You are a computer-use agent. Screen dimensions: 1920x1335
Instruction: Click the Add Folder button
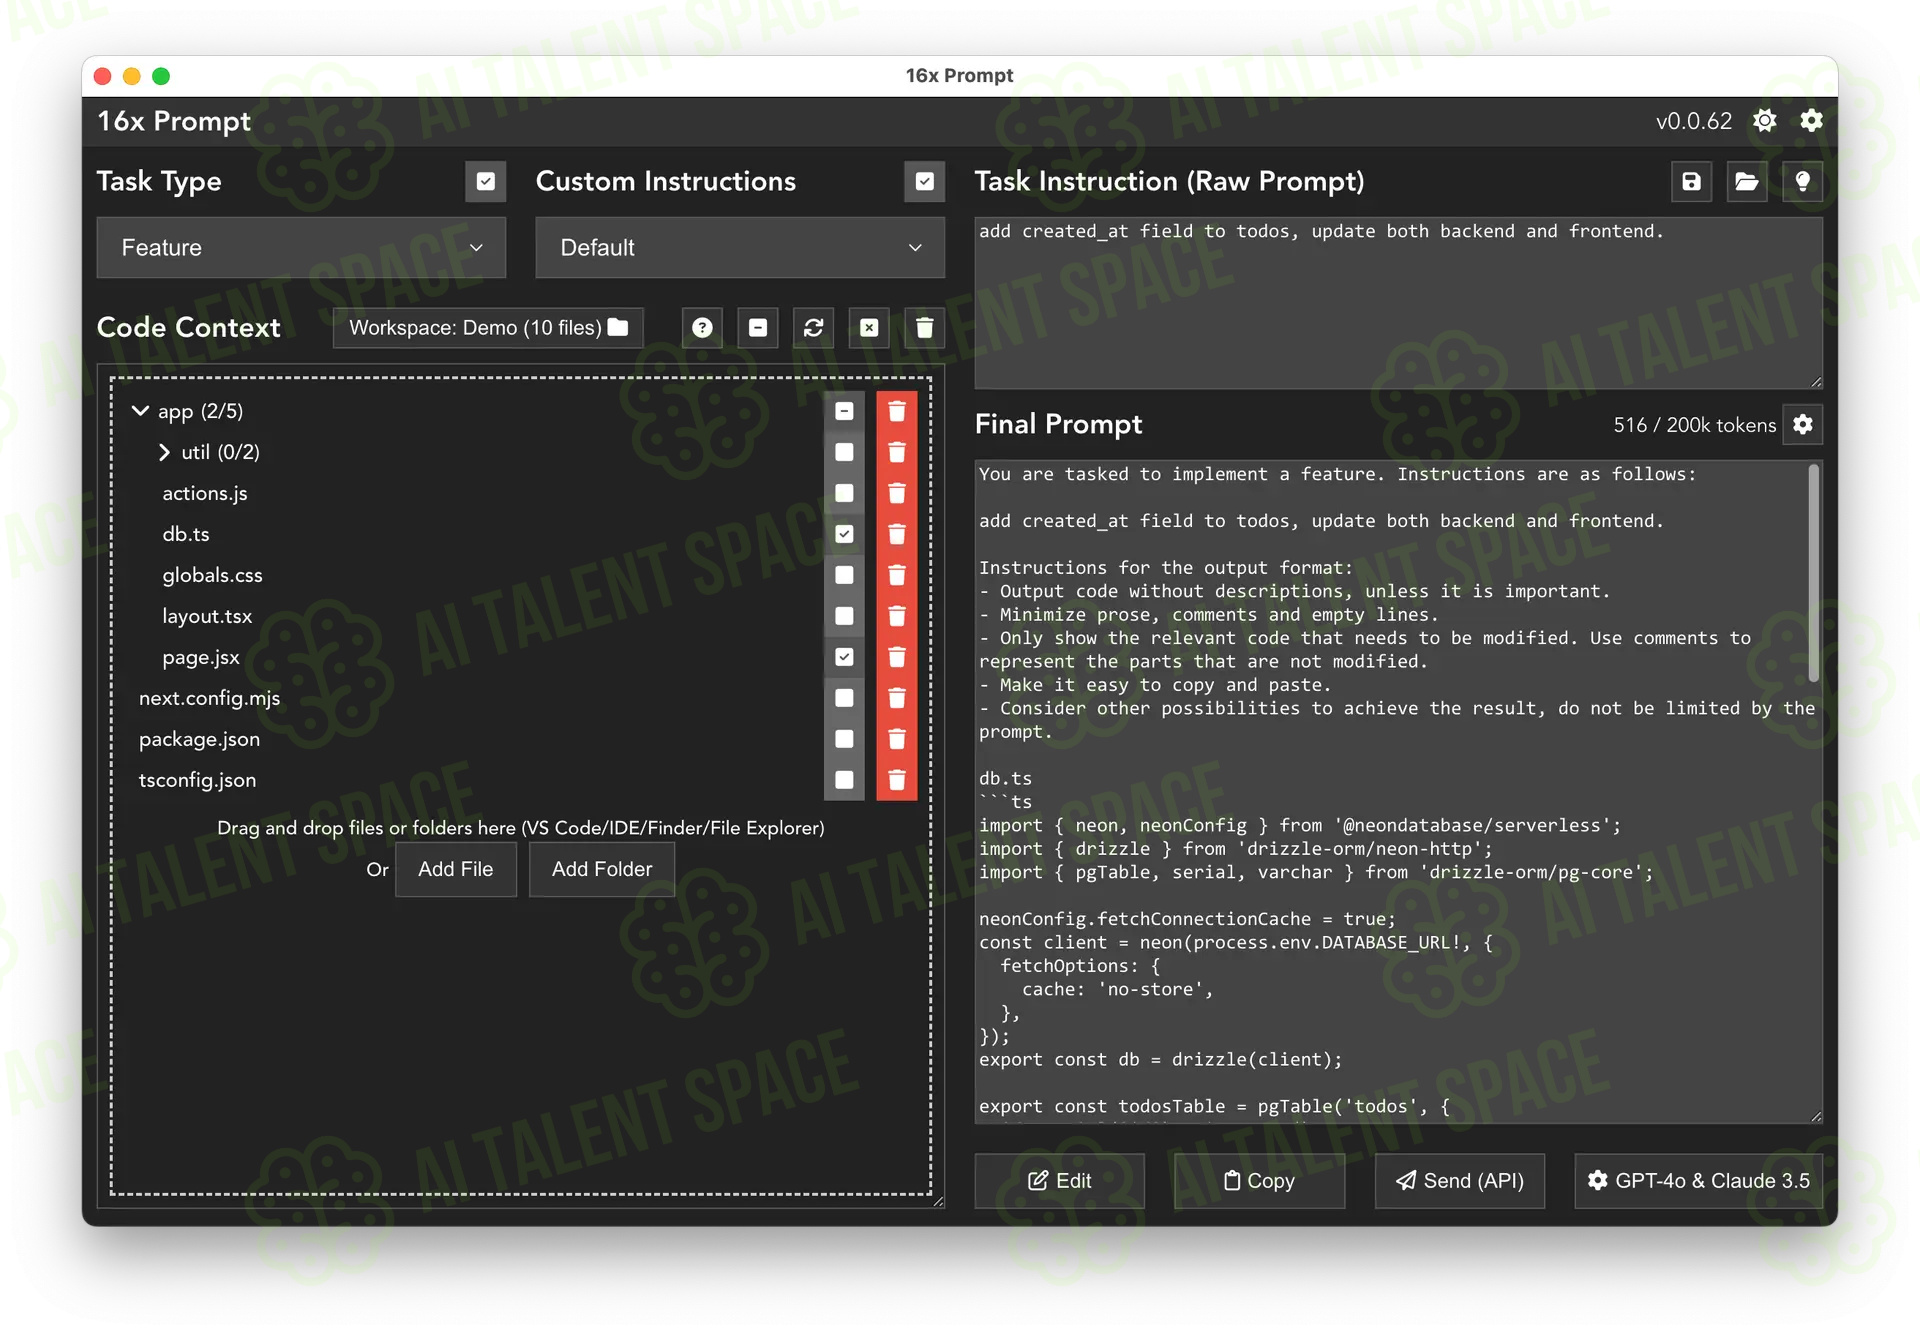(602, 869)
